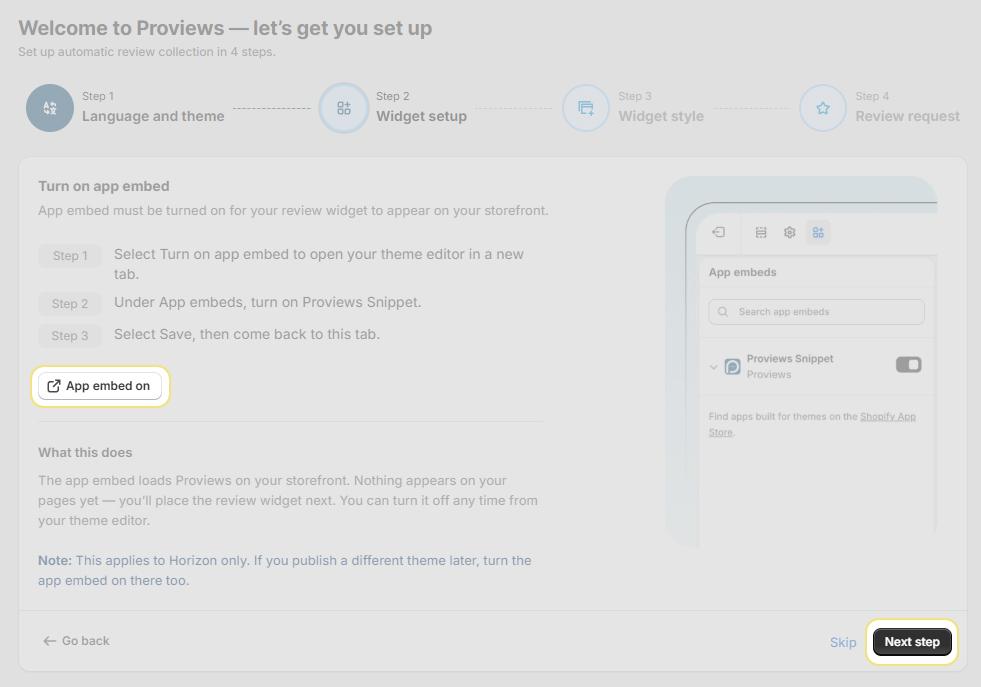Screen dimensions: 981x687
Task: Open the Review request step label
Action: point(907,116)
